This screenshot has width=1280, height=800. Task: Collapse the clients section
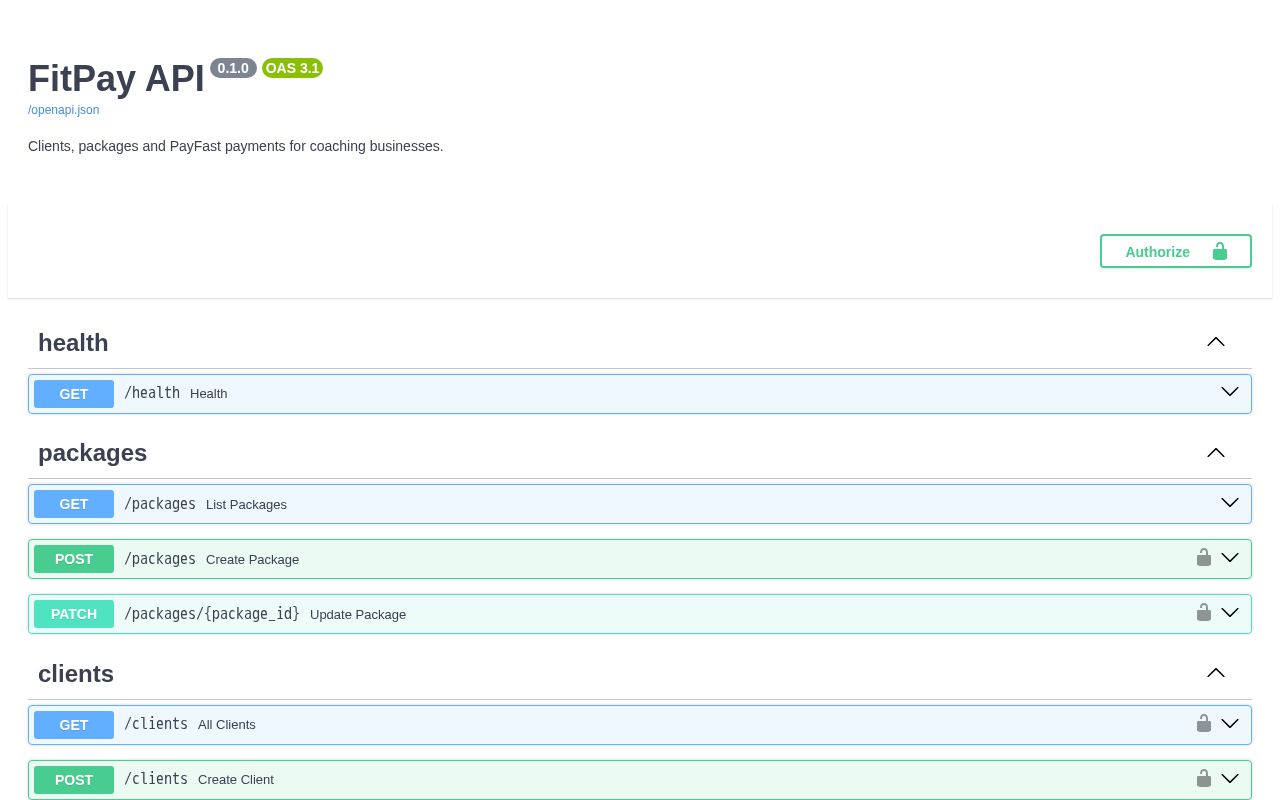click(1216, 673)
